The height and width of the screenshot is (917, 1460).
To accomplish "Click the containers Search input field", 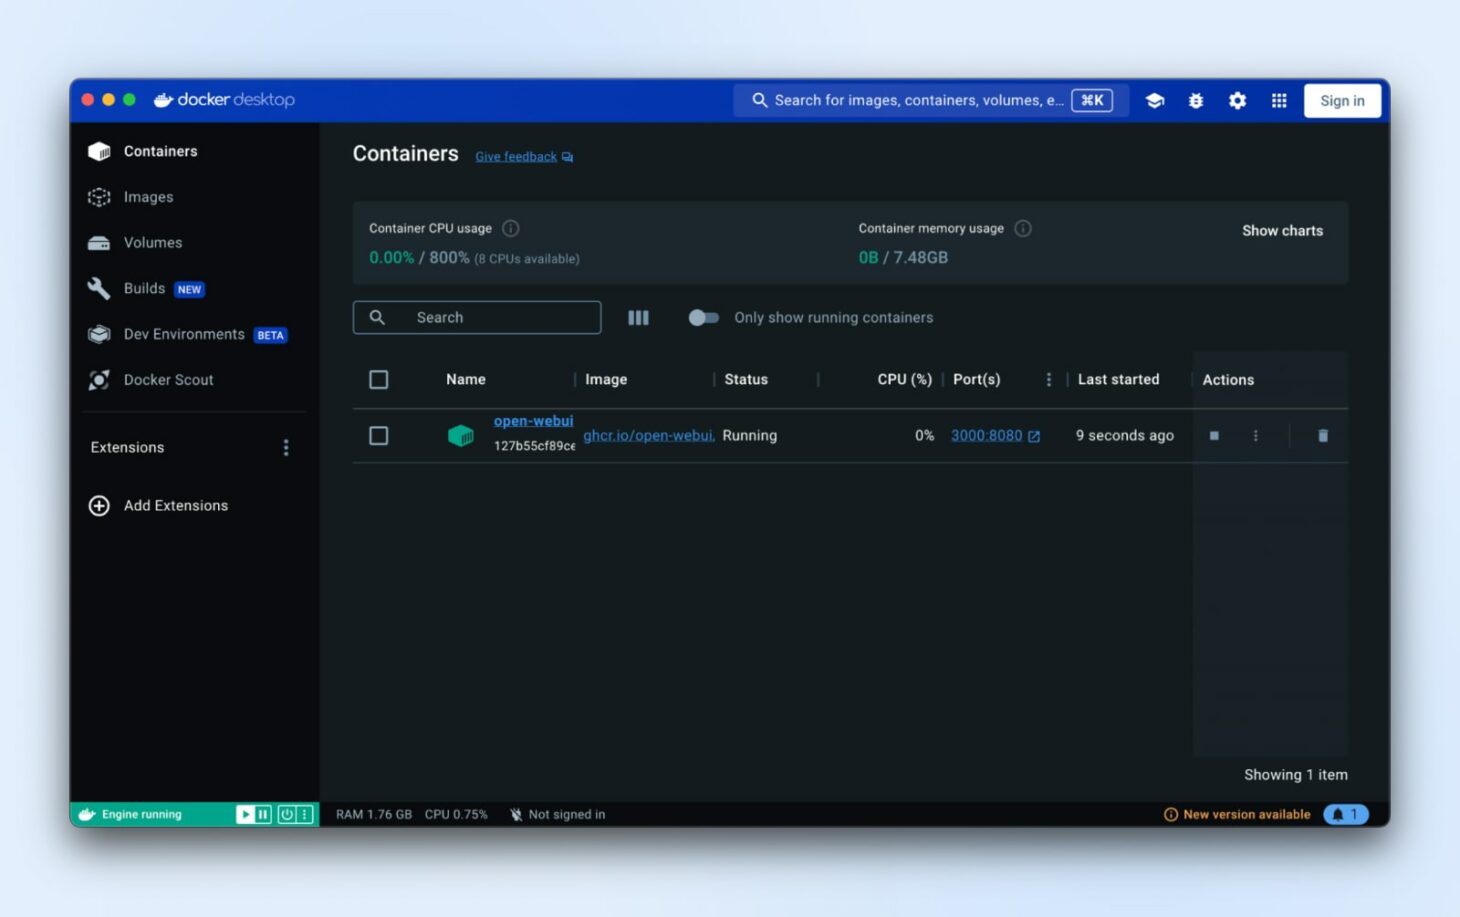I will [x=490, y=318].
